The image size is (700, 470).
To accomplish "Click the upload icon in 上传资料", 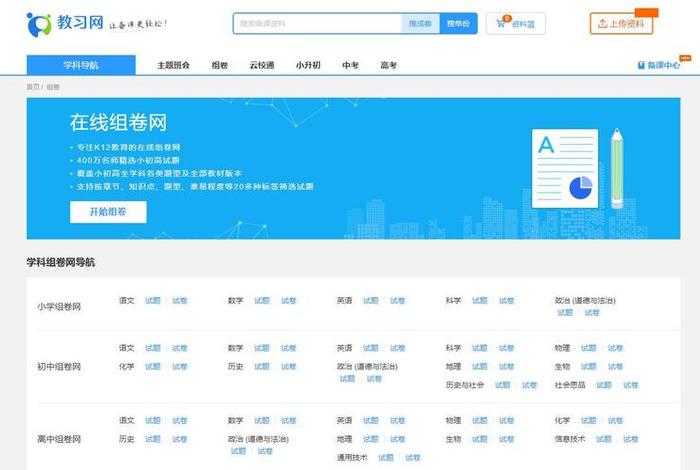I will pos(602,24).
